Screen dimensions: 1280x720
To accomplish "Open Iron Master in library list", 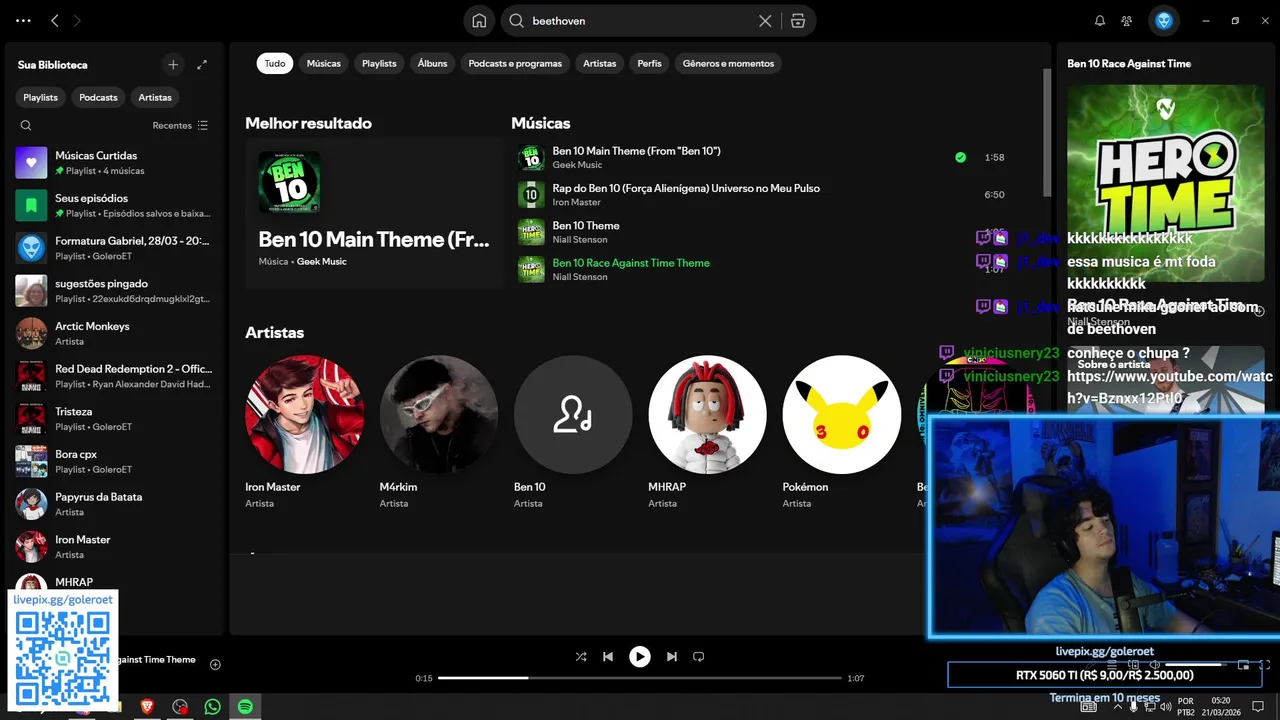I will (x=114, y=546).
